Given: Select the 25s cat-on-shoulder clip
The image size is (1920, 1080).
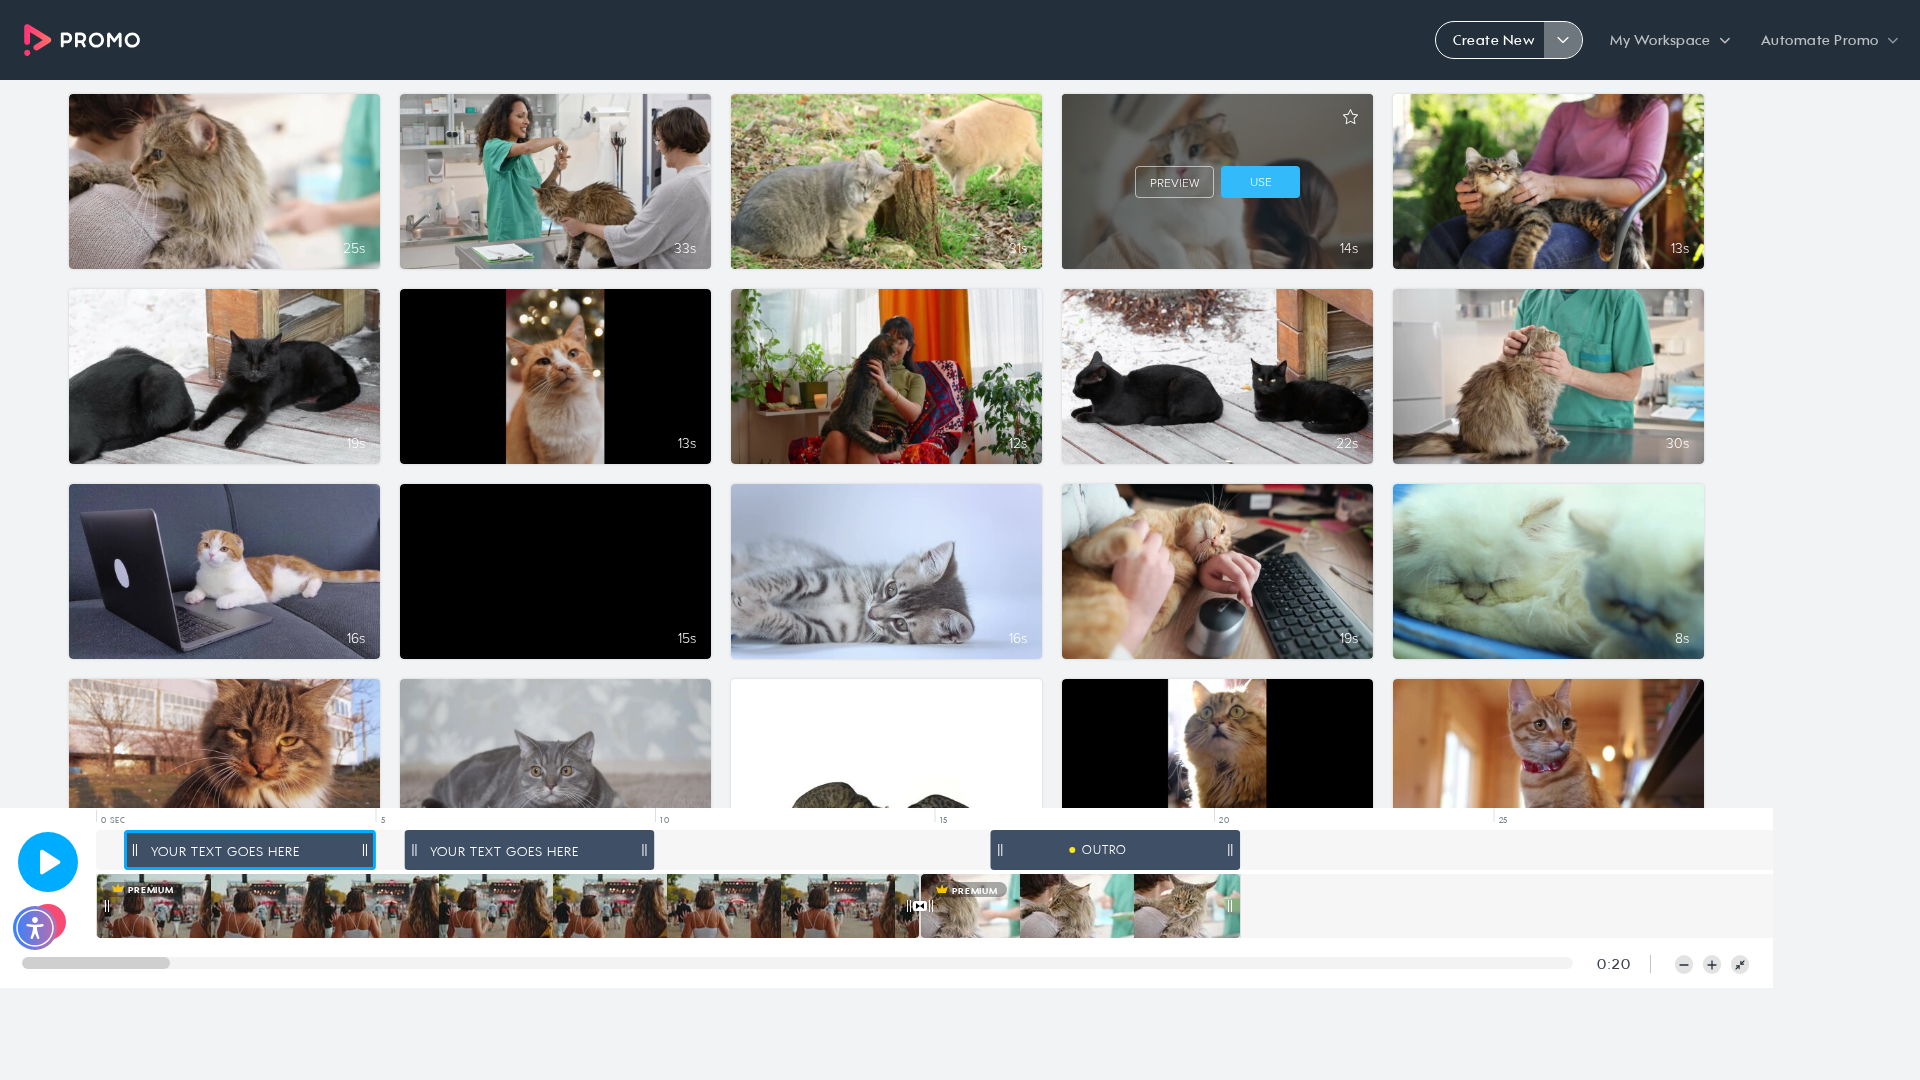Looking at the screenshot, I should 224,181.
